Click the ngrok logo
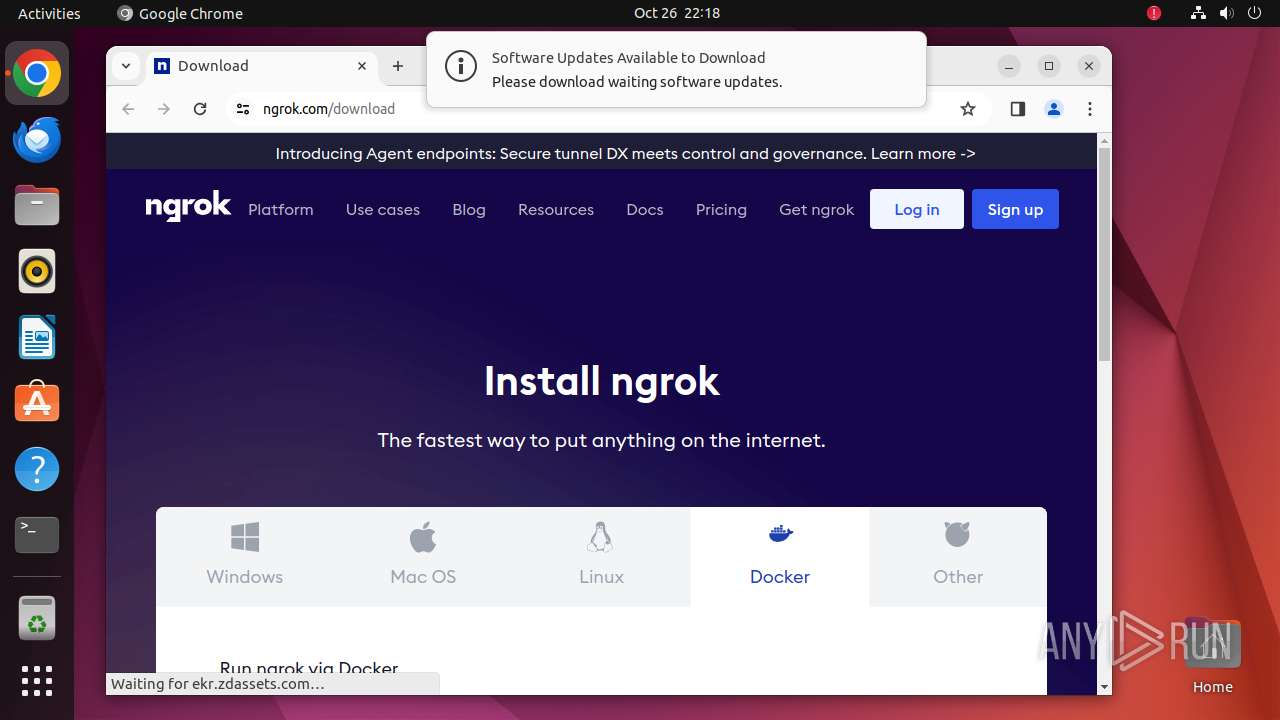Image resolution: width=1280 pixels, height=720 pixels. pos(188,207)
